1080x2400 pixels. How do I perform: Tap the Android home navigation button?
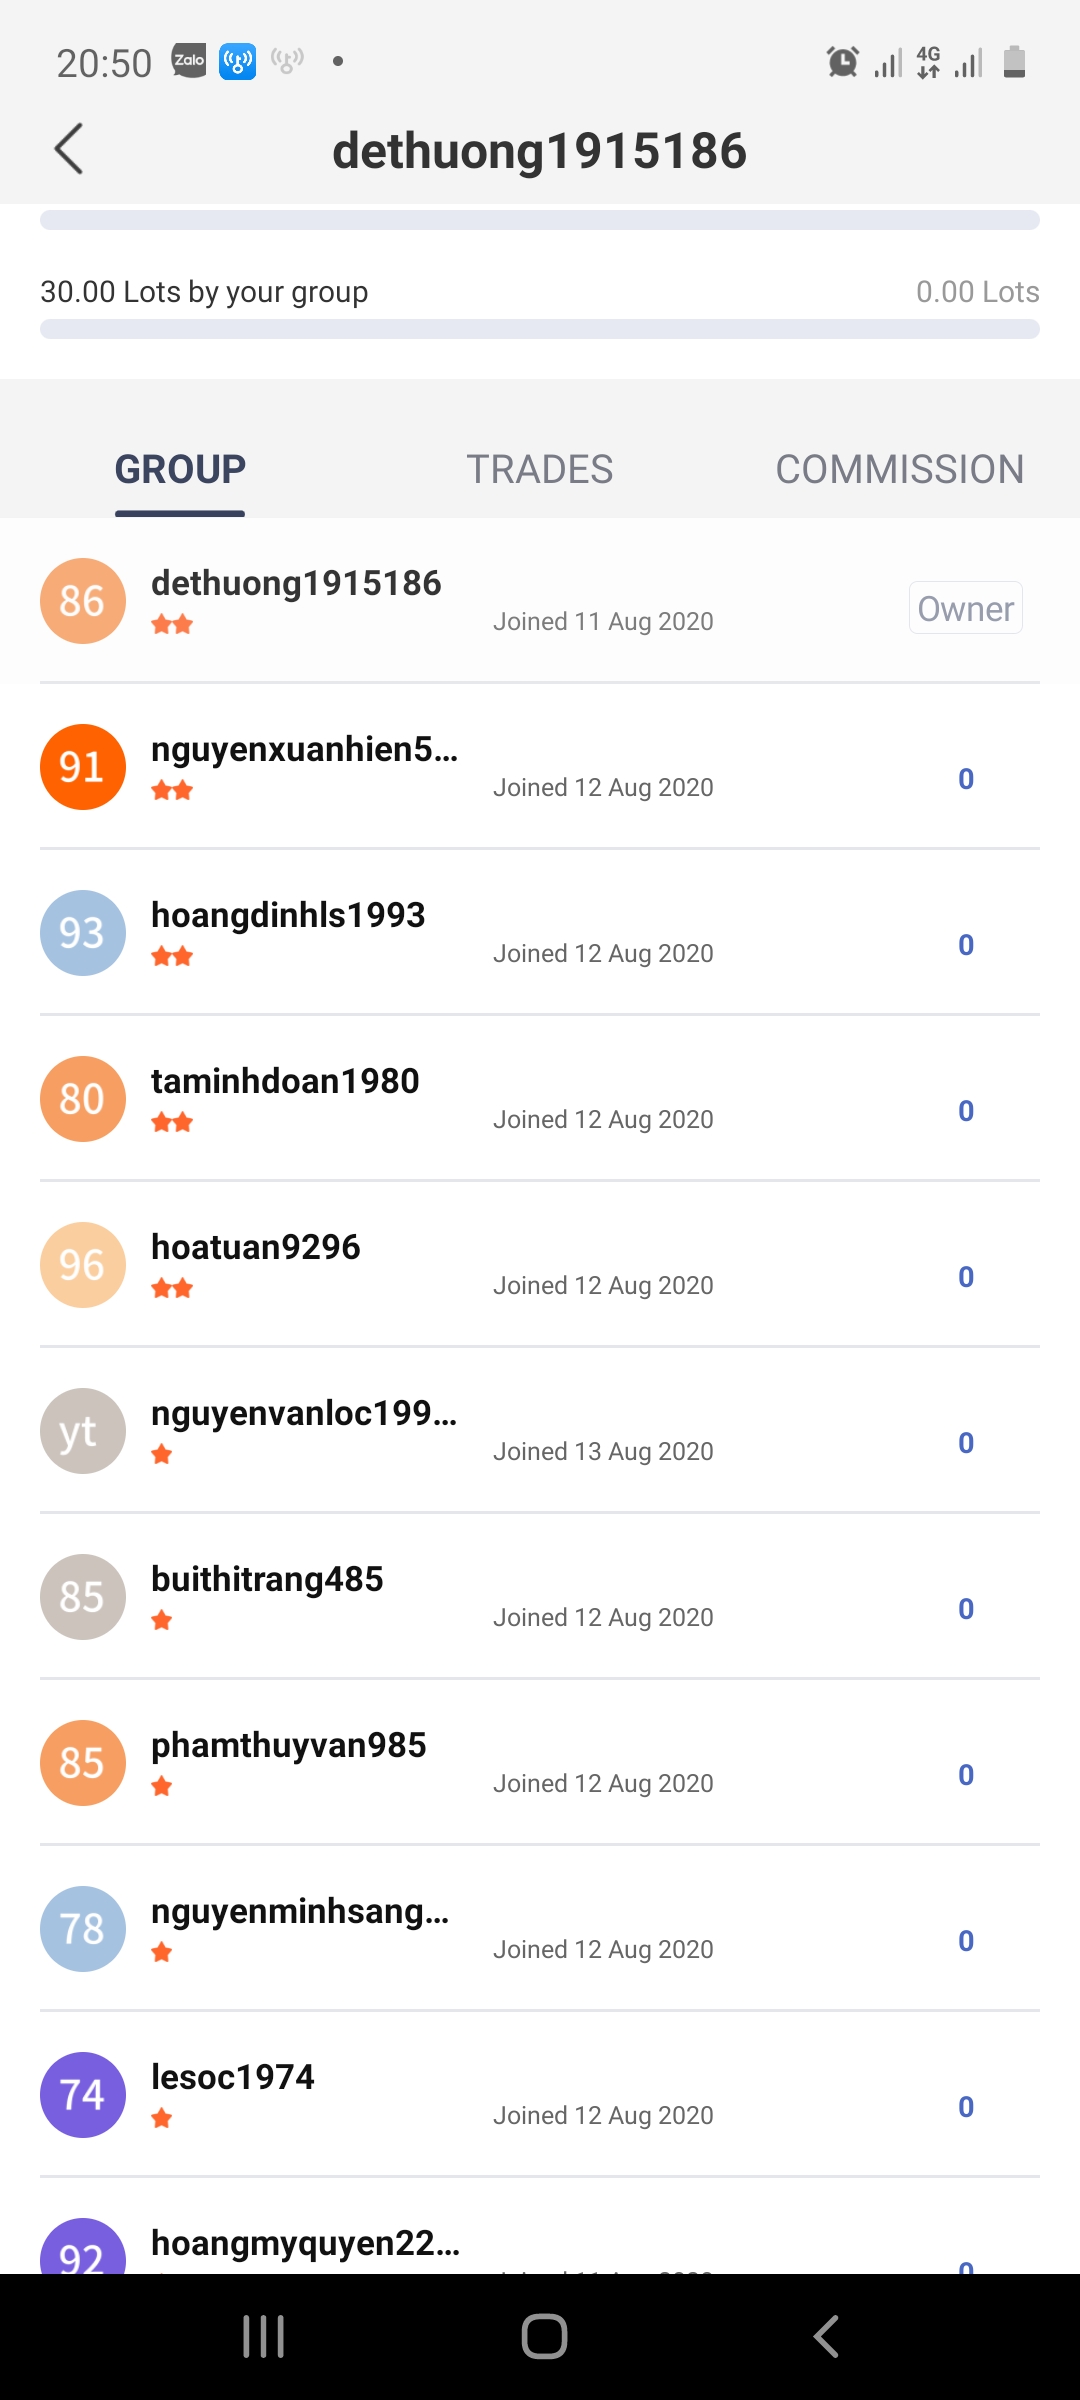(544, 2337)
